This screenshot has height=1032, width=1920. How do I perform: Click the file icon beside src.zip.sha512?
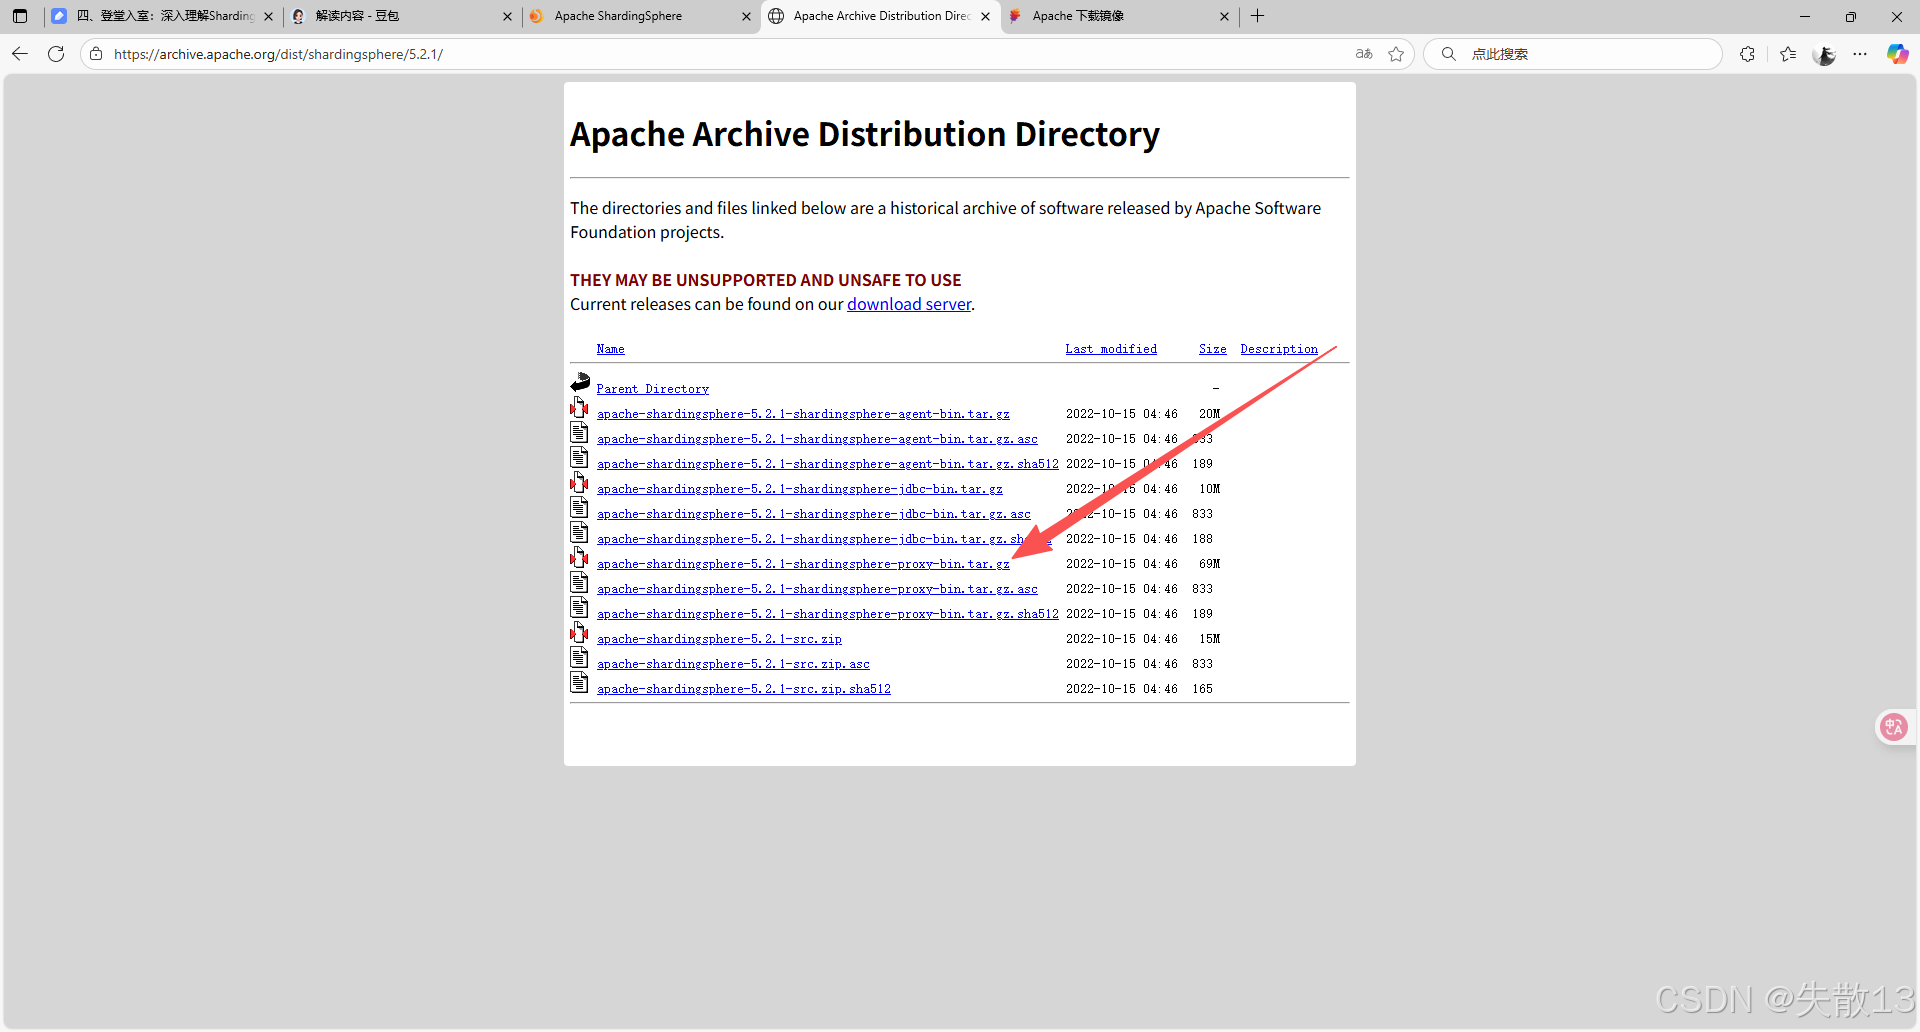579,682
